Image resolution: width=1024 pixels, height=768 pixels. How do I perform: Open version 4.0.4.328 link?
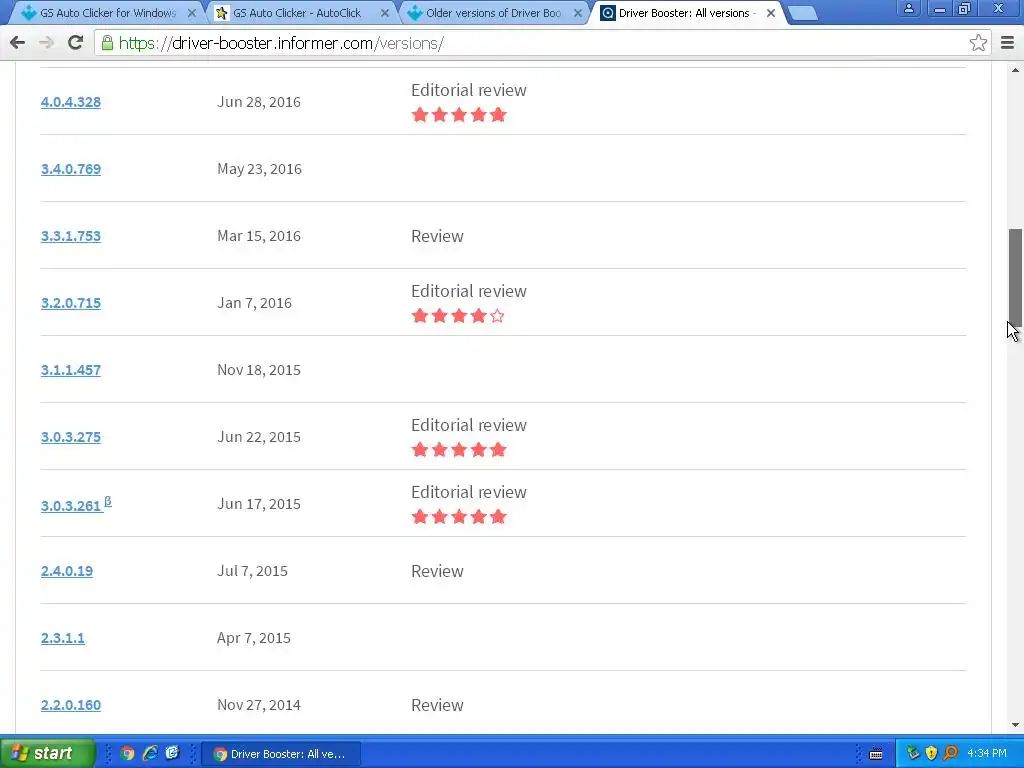(x=71, y=102)
